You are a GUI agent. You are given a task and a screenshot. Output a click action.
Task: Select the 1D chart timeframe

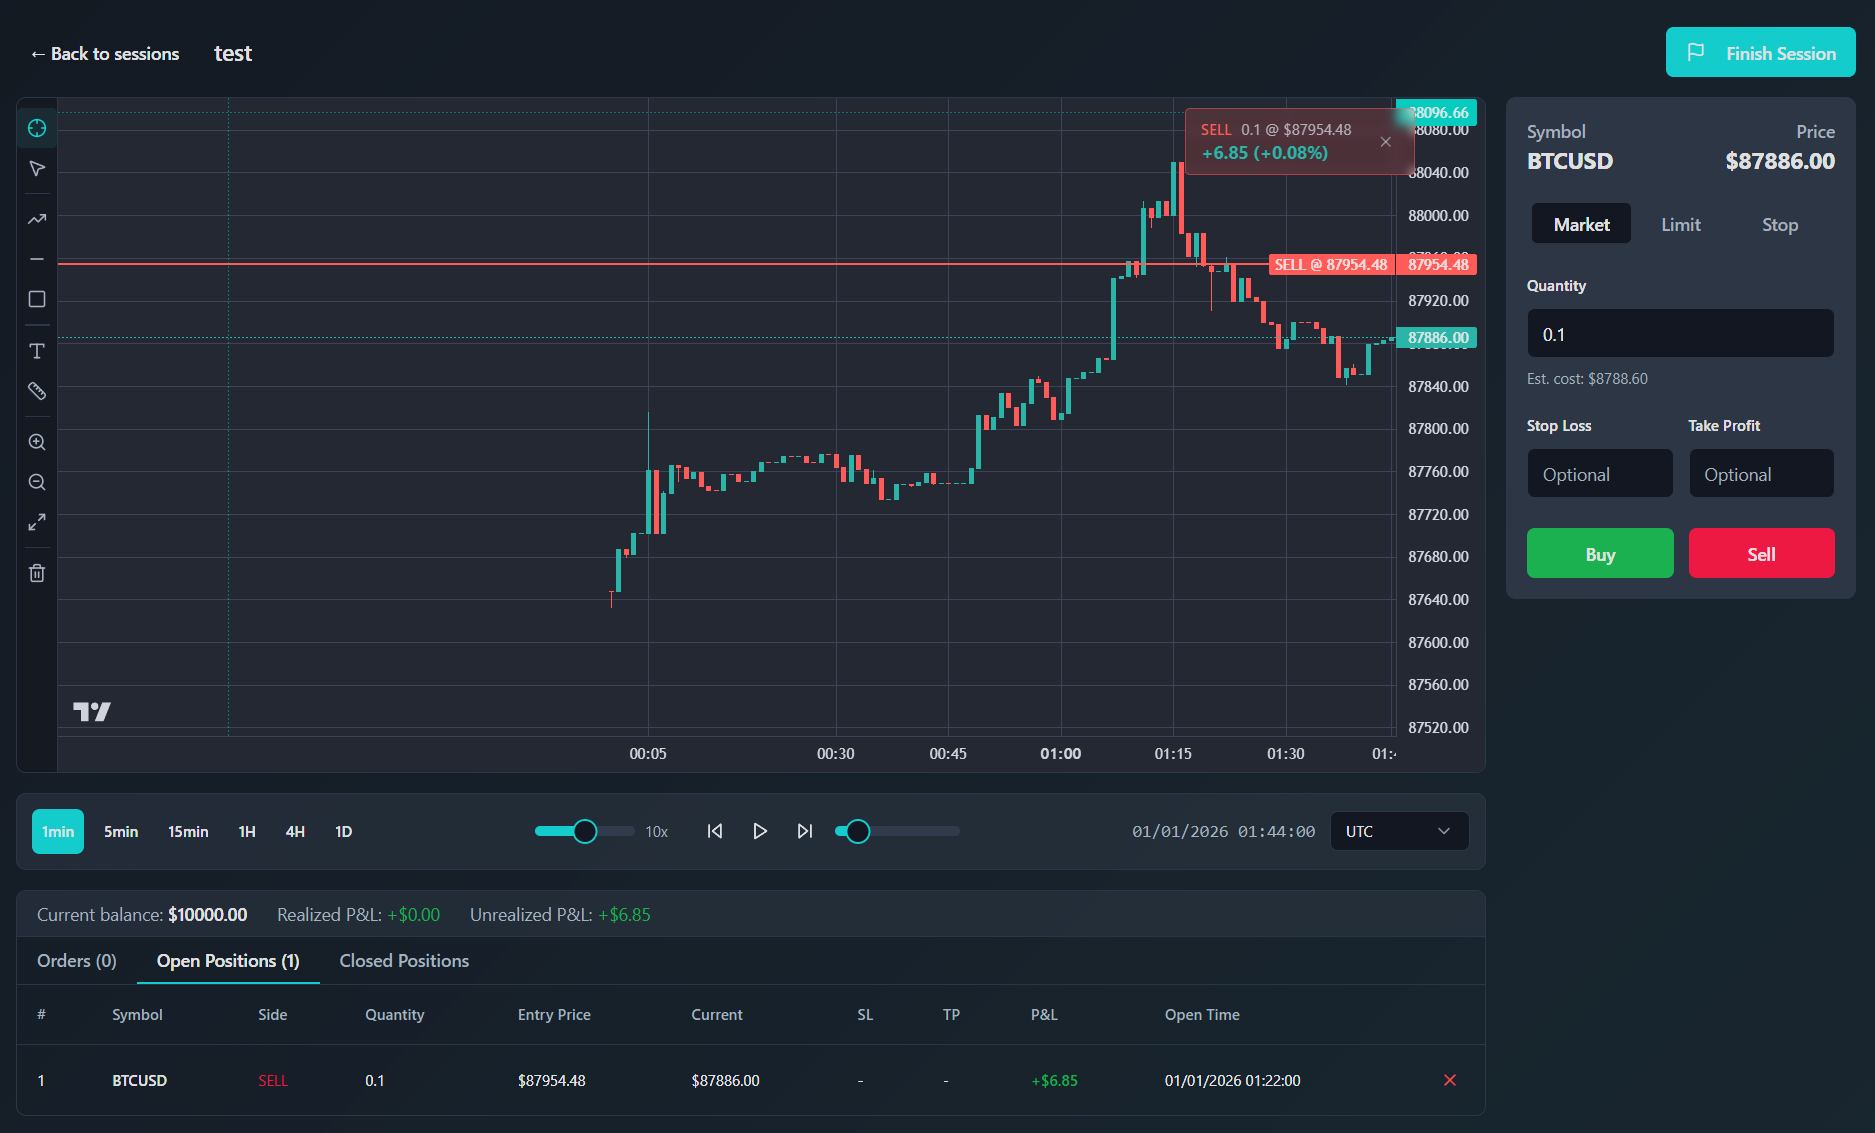click(x=343, y=831)
